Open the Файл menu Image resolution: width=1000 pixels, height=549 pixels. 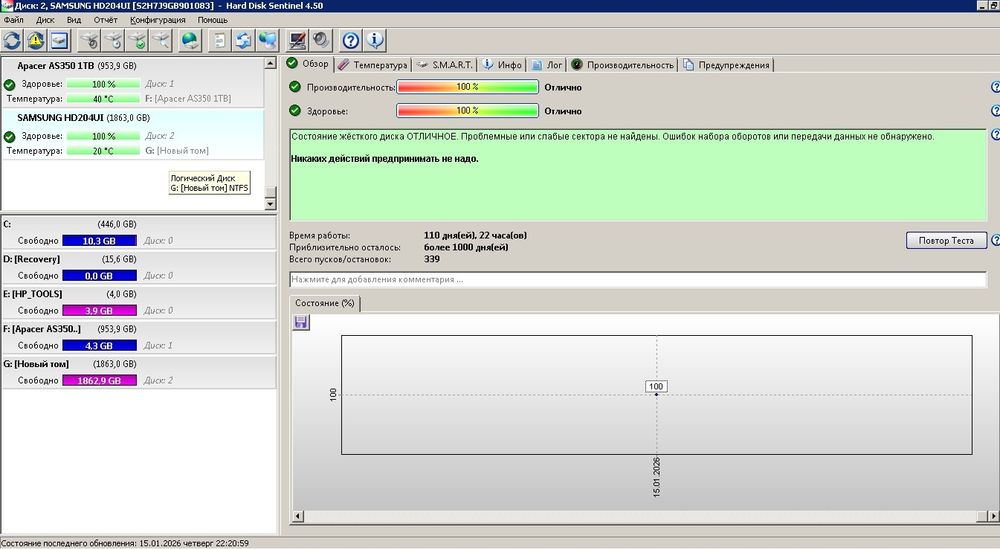(13, 20)
